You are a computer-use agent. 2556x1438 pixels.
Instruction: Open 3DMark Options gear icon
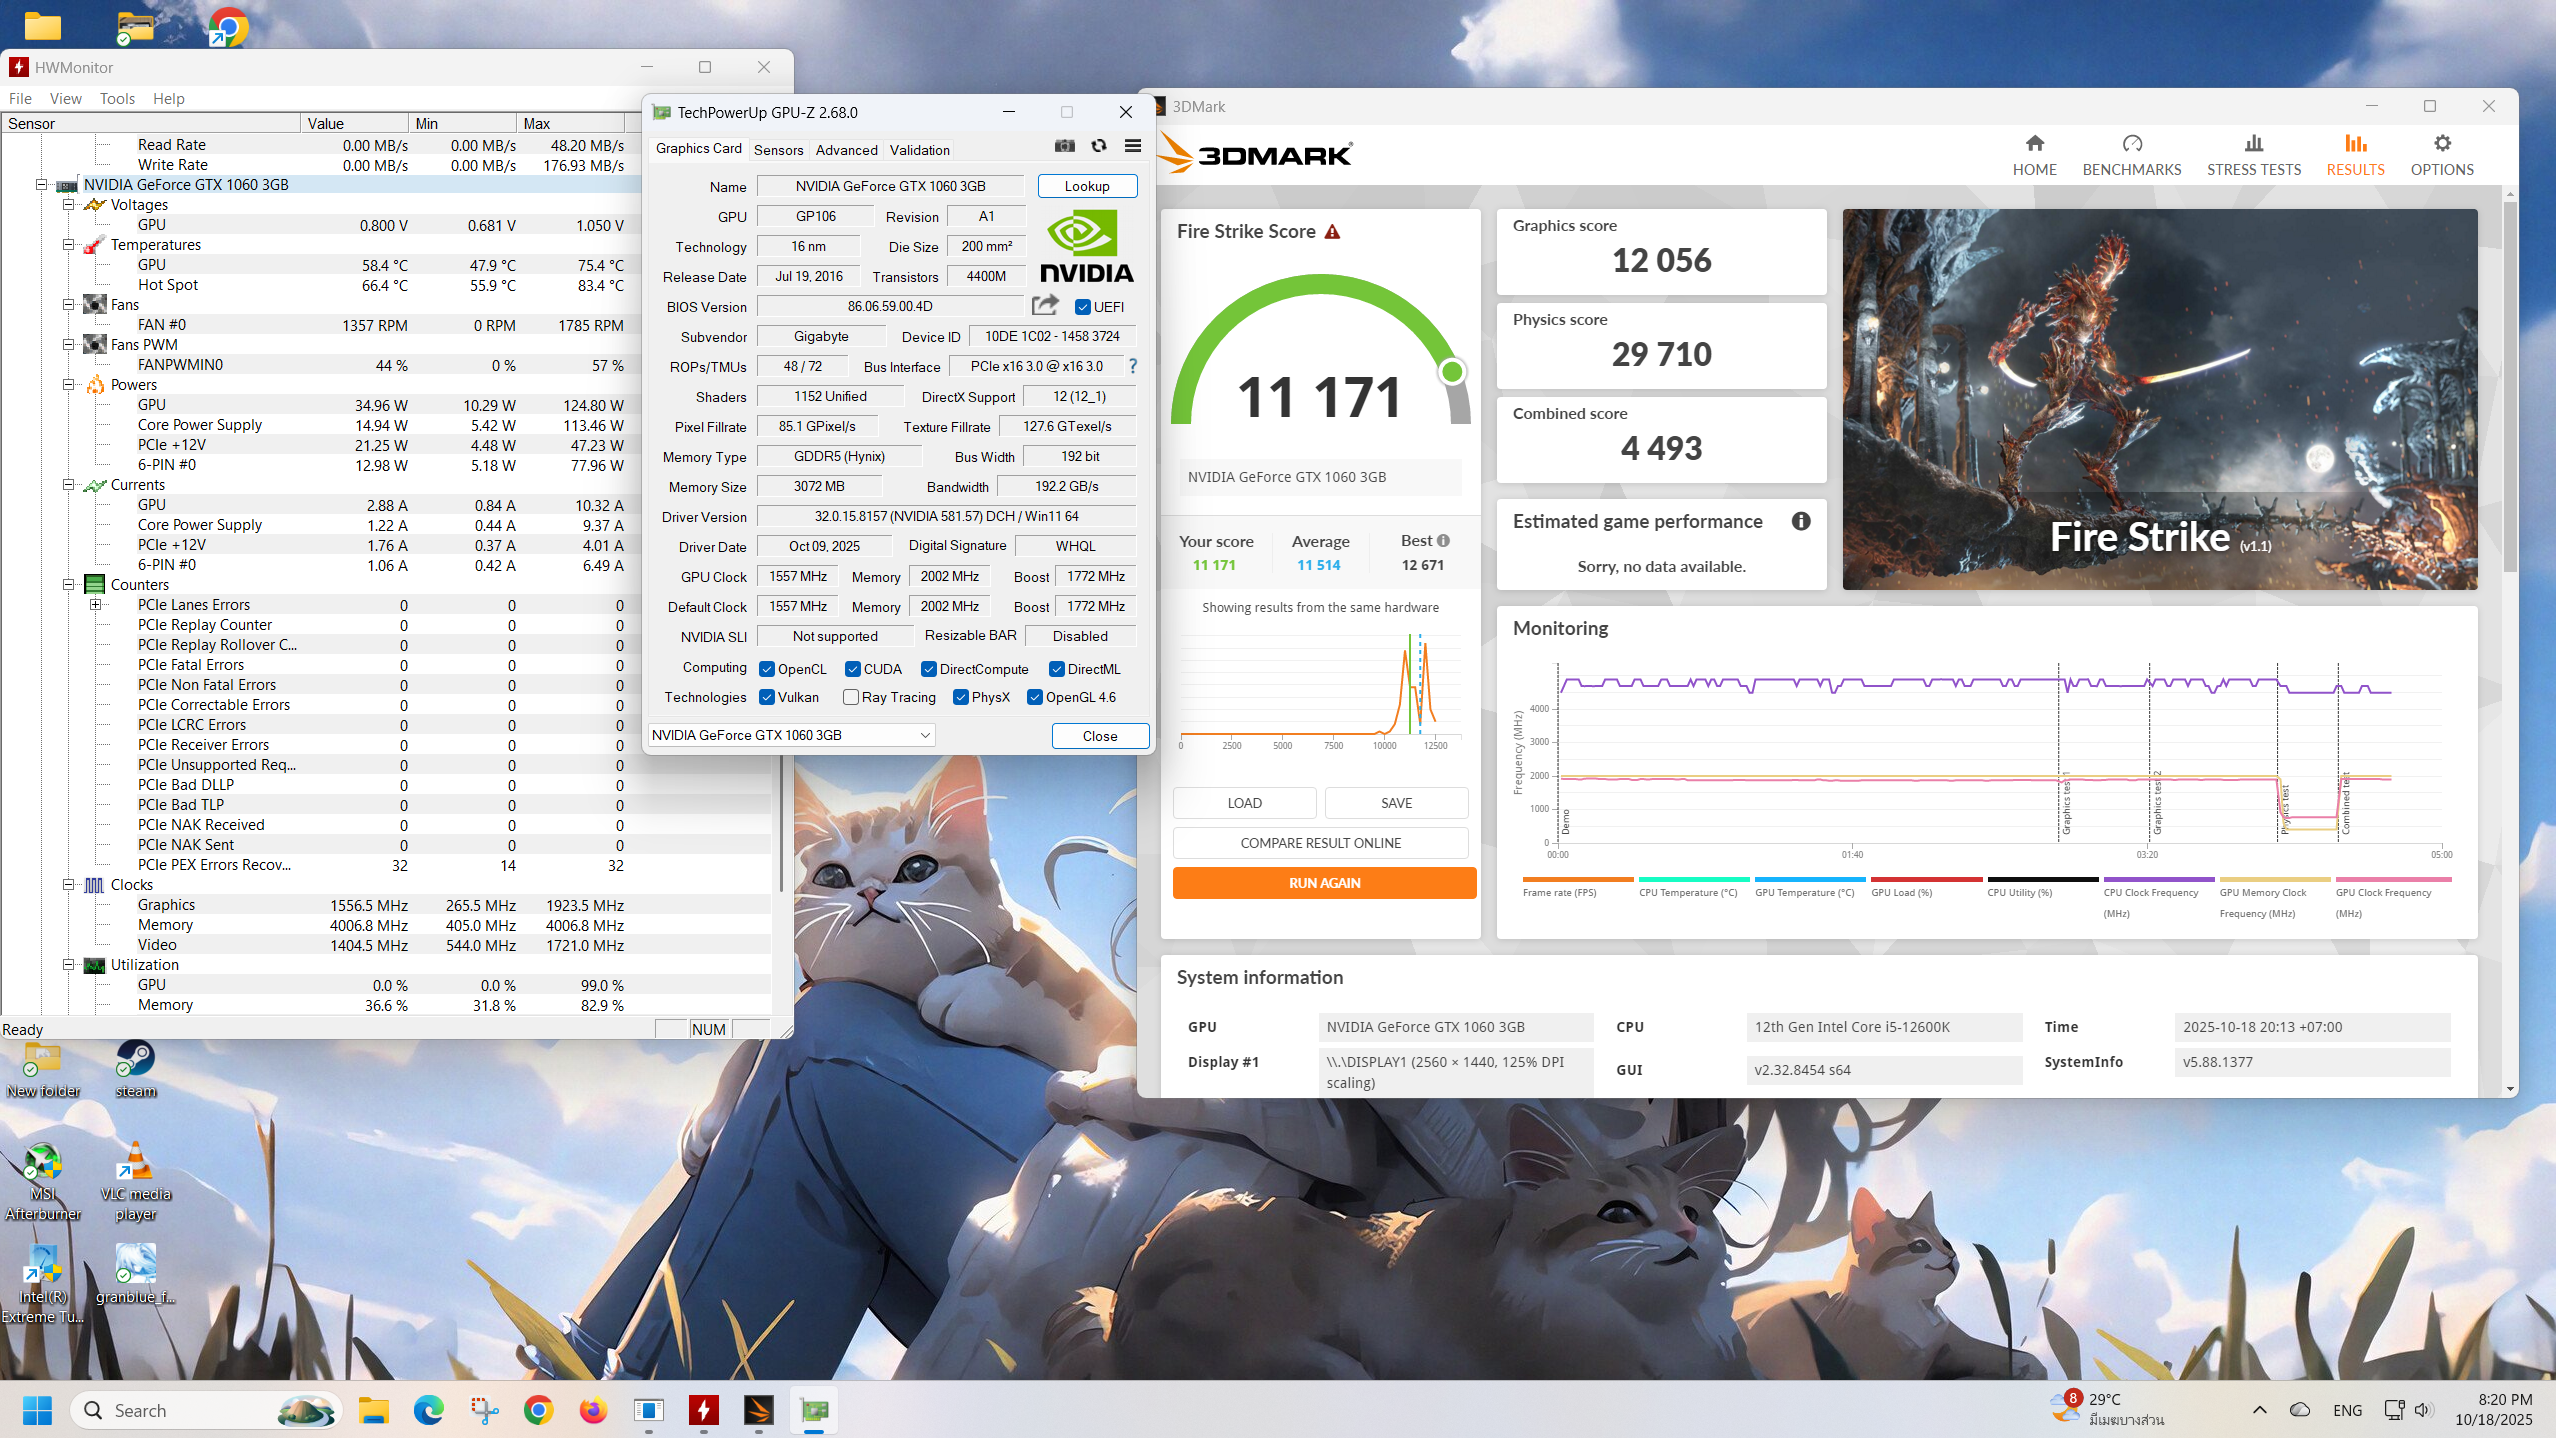coord(2441,144)
